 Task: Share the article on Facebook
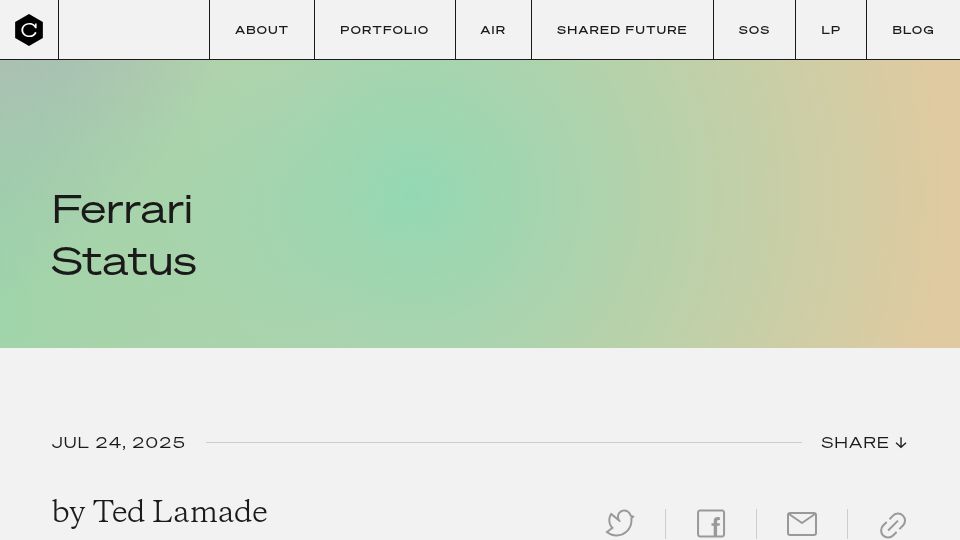(x=711, y=524)
